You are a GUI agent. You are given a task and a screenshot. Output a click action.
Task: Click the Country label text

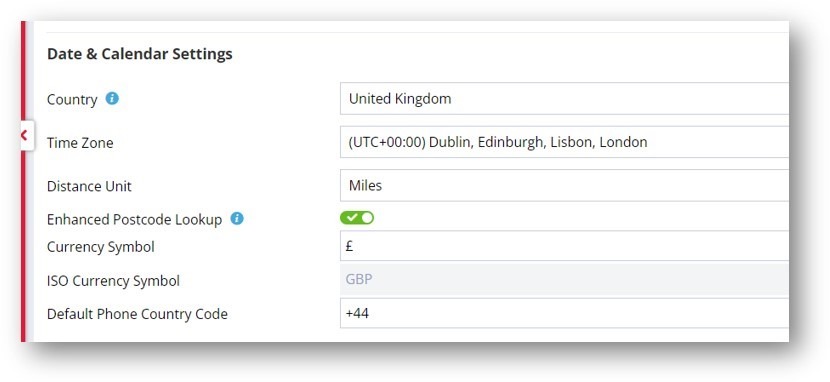coord(72,99)
